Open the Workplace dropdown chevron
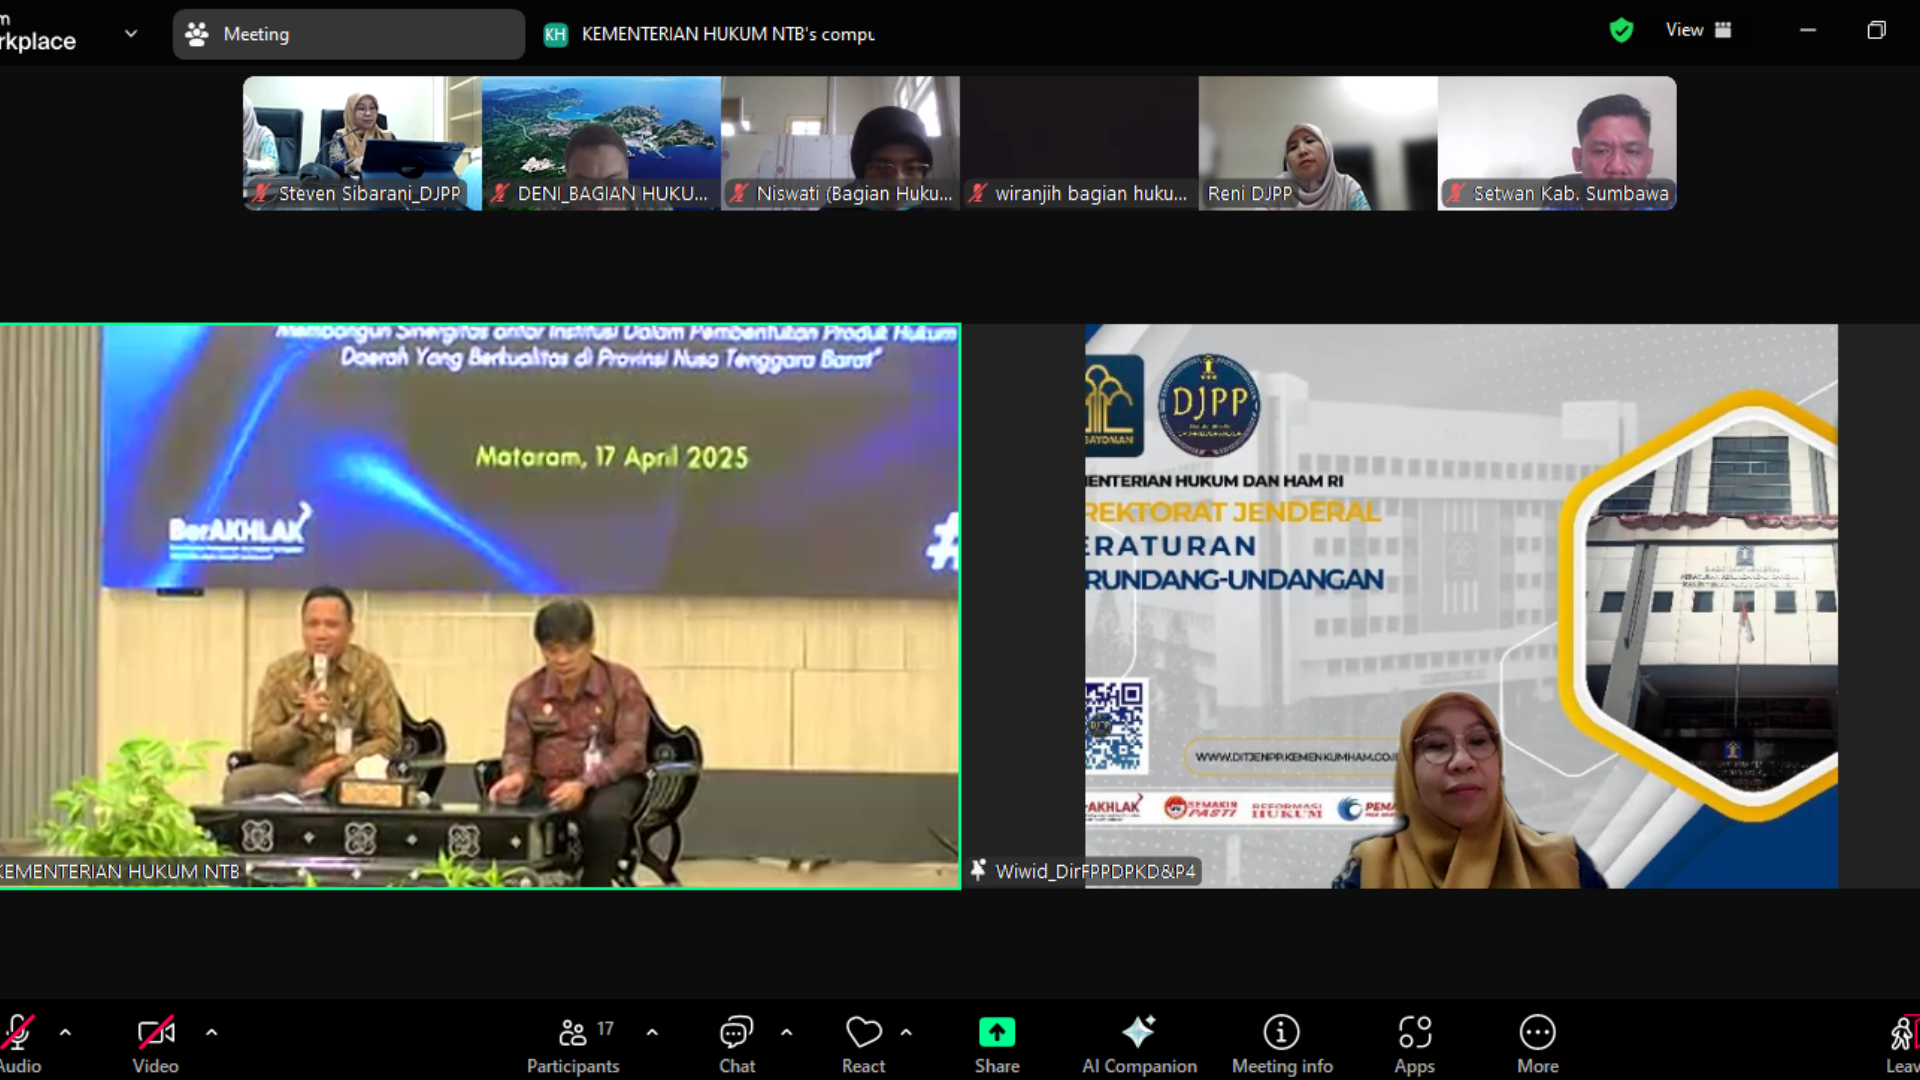 pos(131,33)
